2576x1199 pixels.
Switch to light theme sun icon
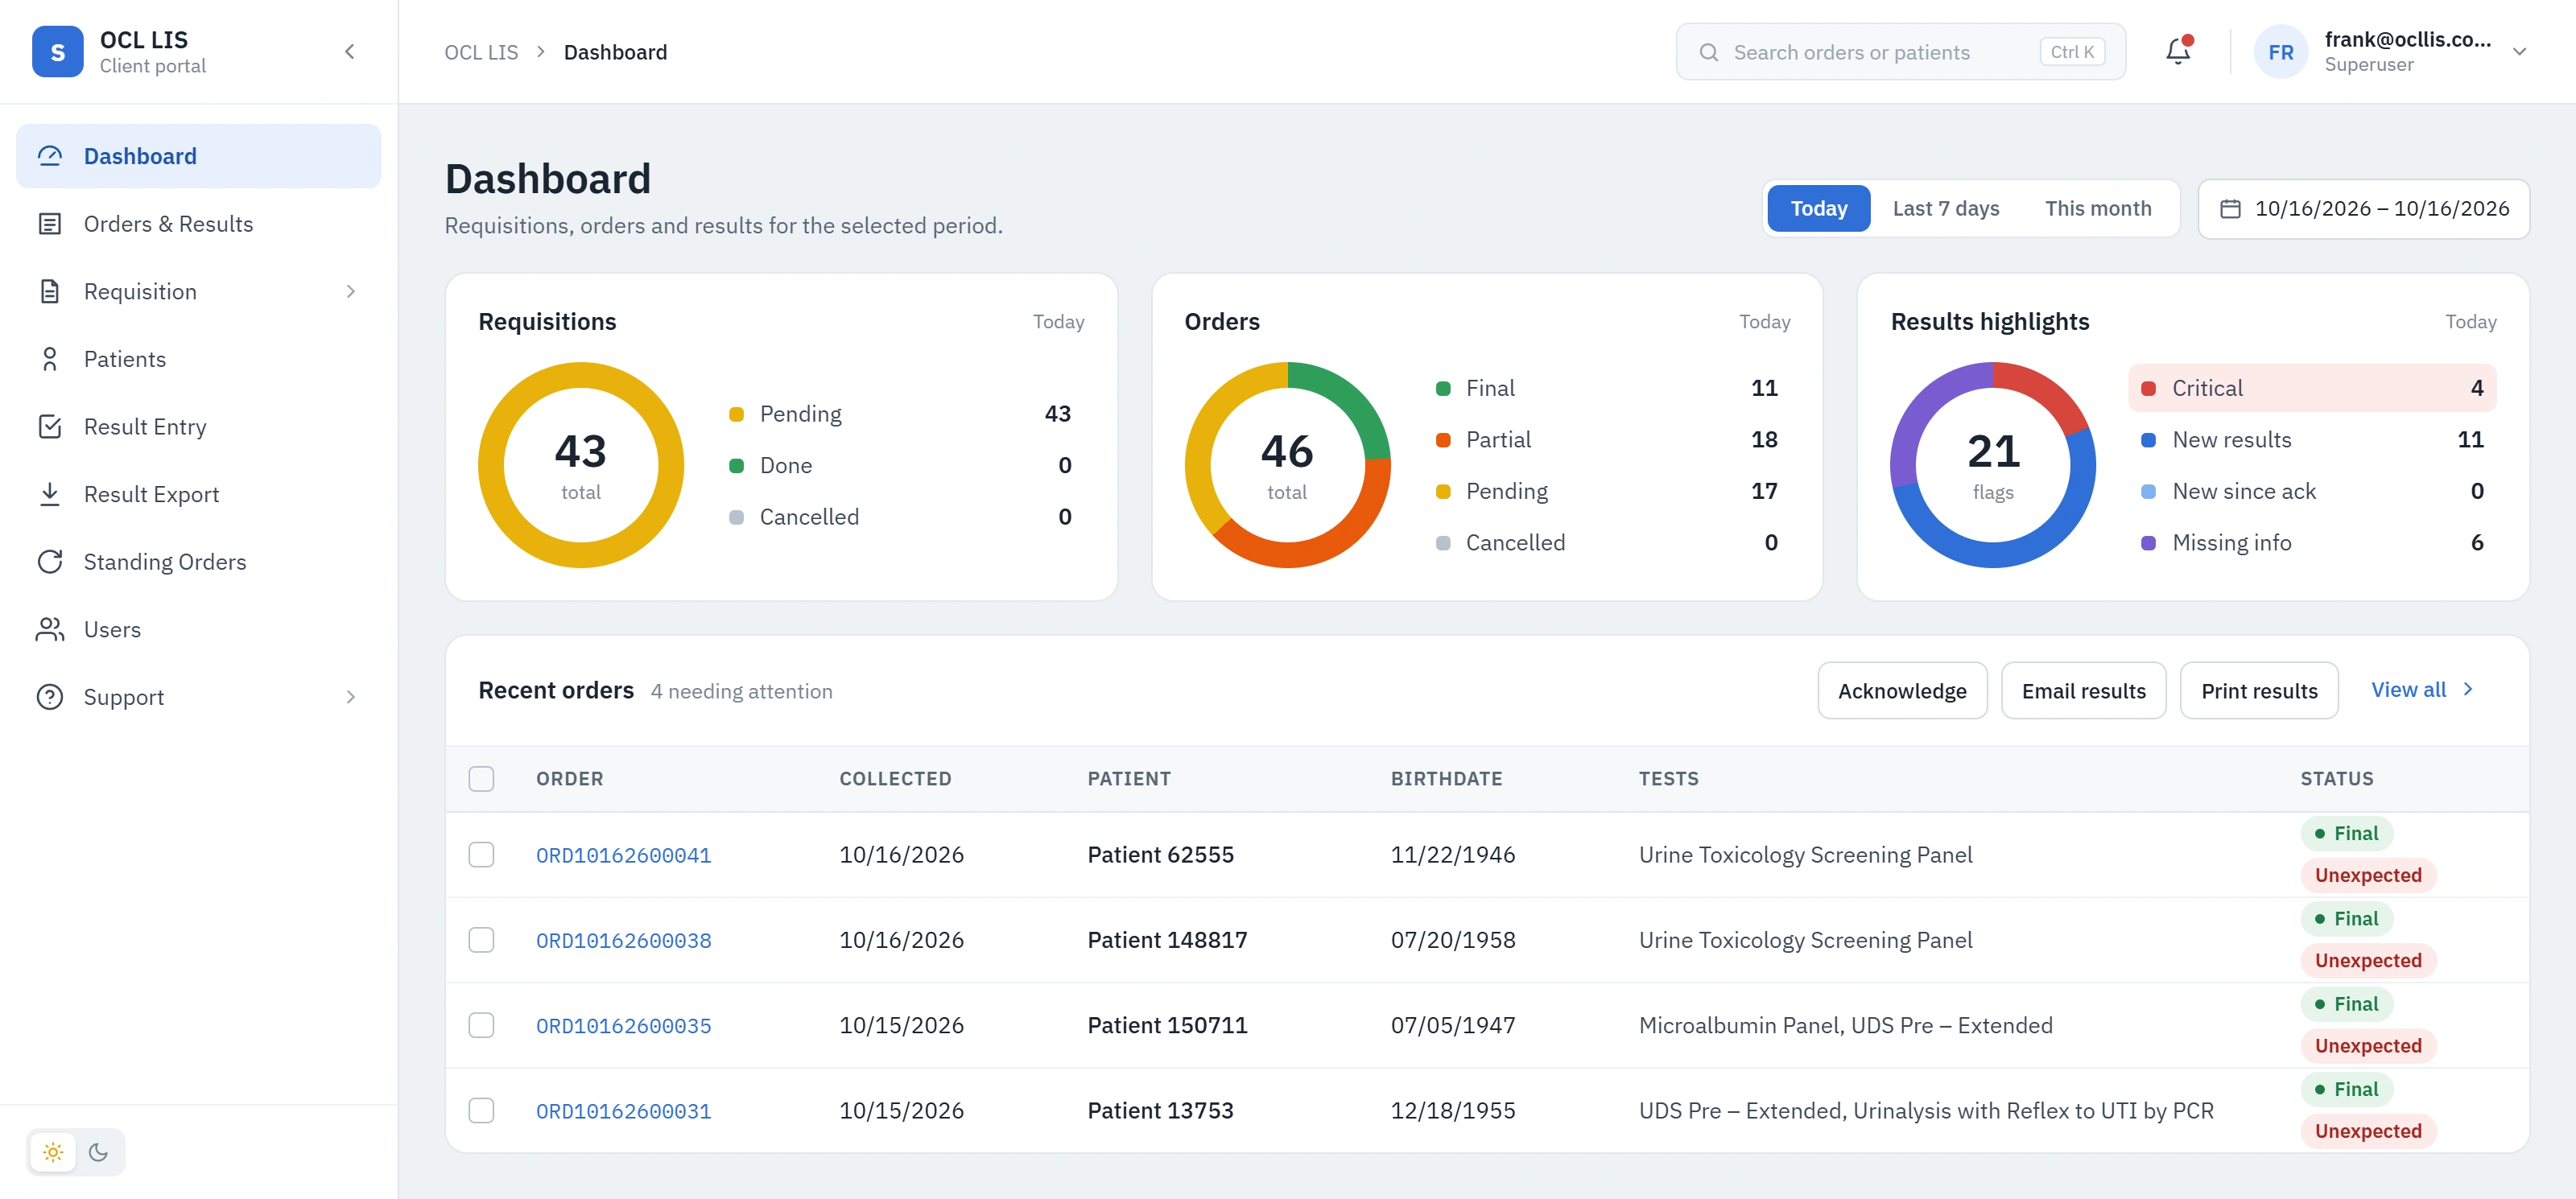(x=53, y=1152)
